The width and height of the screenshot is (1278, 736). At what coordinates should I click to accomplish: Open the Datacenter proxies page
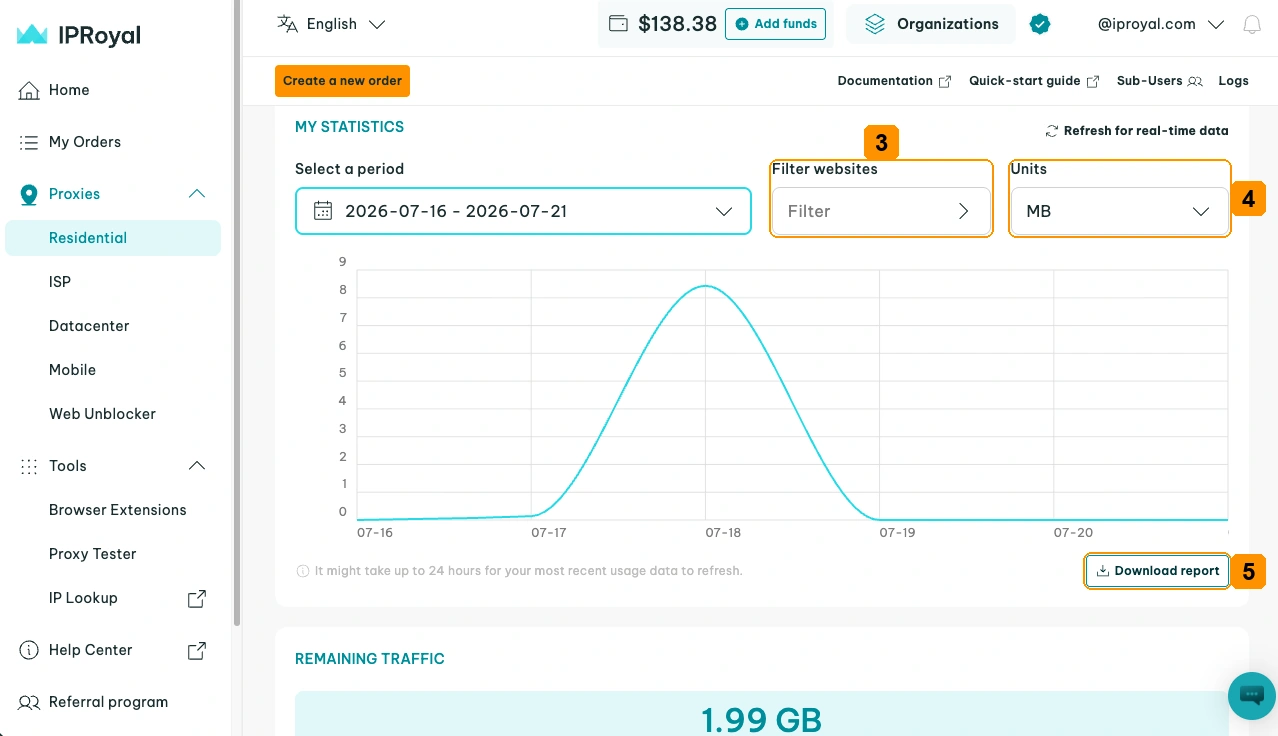(x=89, y=326)
